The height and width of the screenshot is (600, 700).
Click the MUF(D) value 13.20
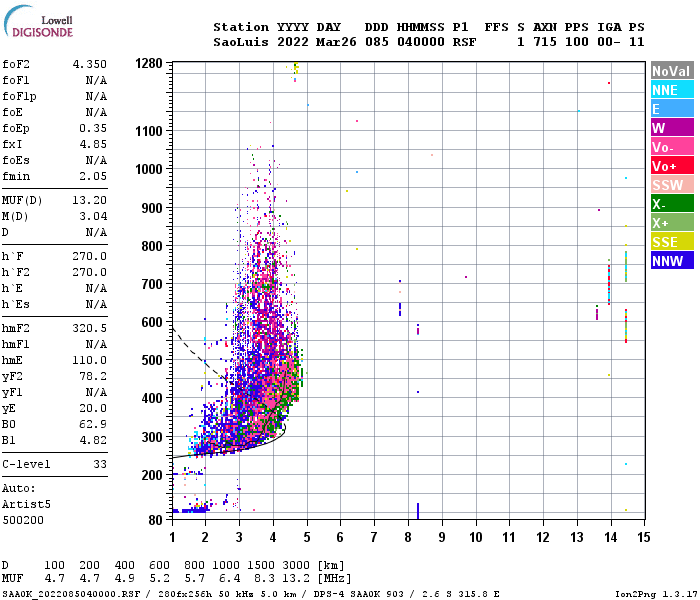(90, 200)
